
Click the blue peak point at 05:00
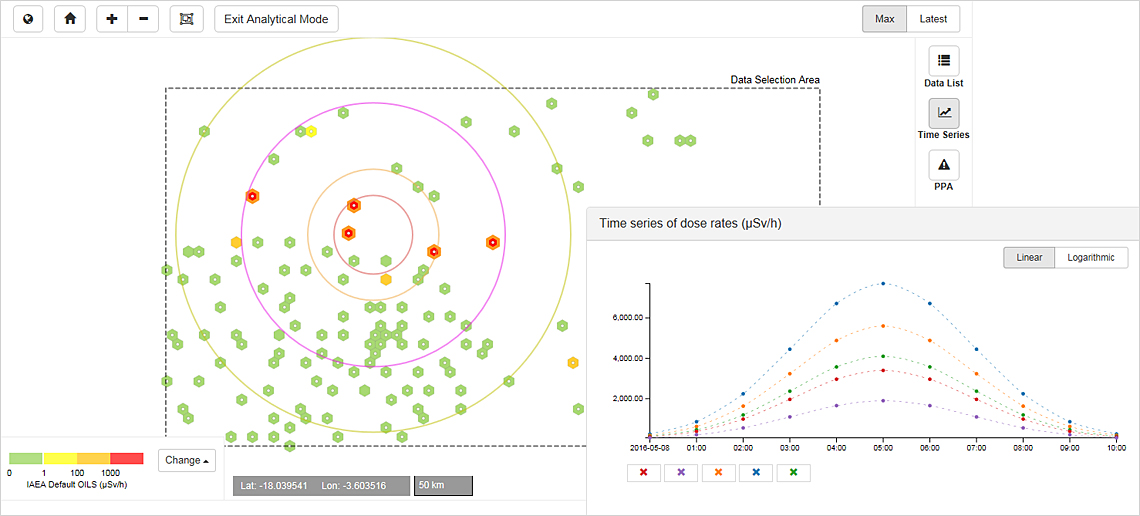[x=883, y=283]
